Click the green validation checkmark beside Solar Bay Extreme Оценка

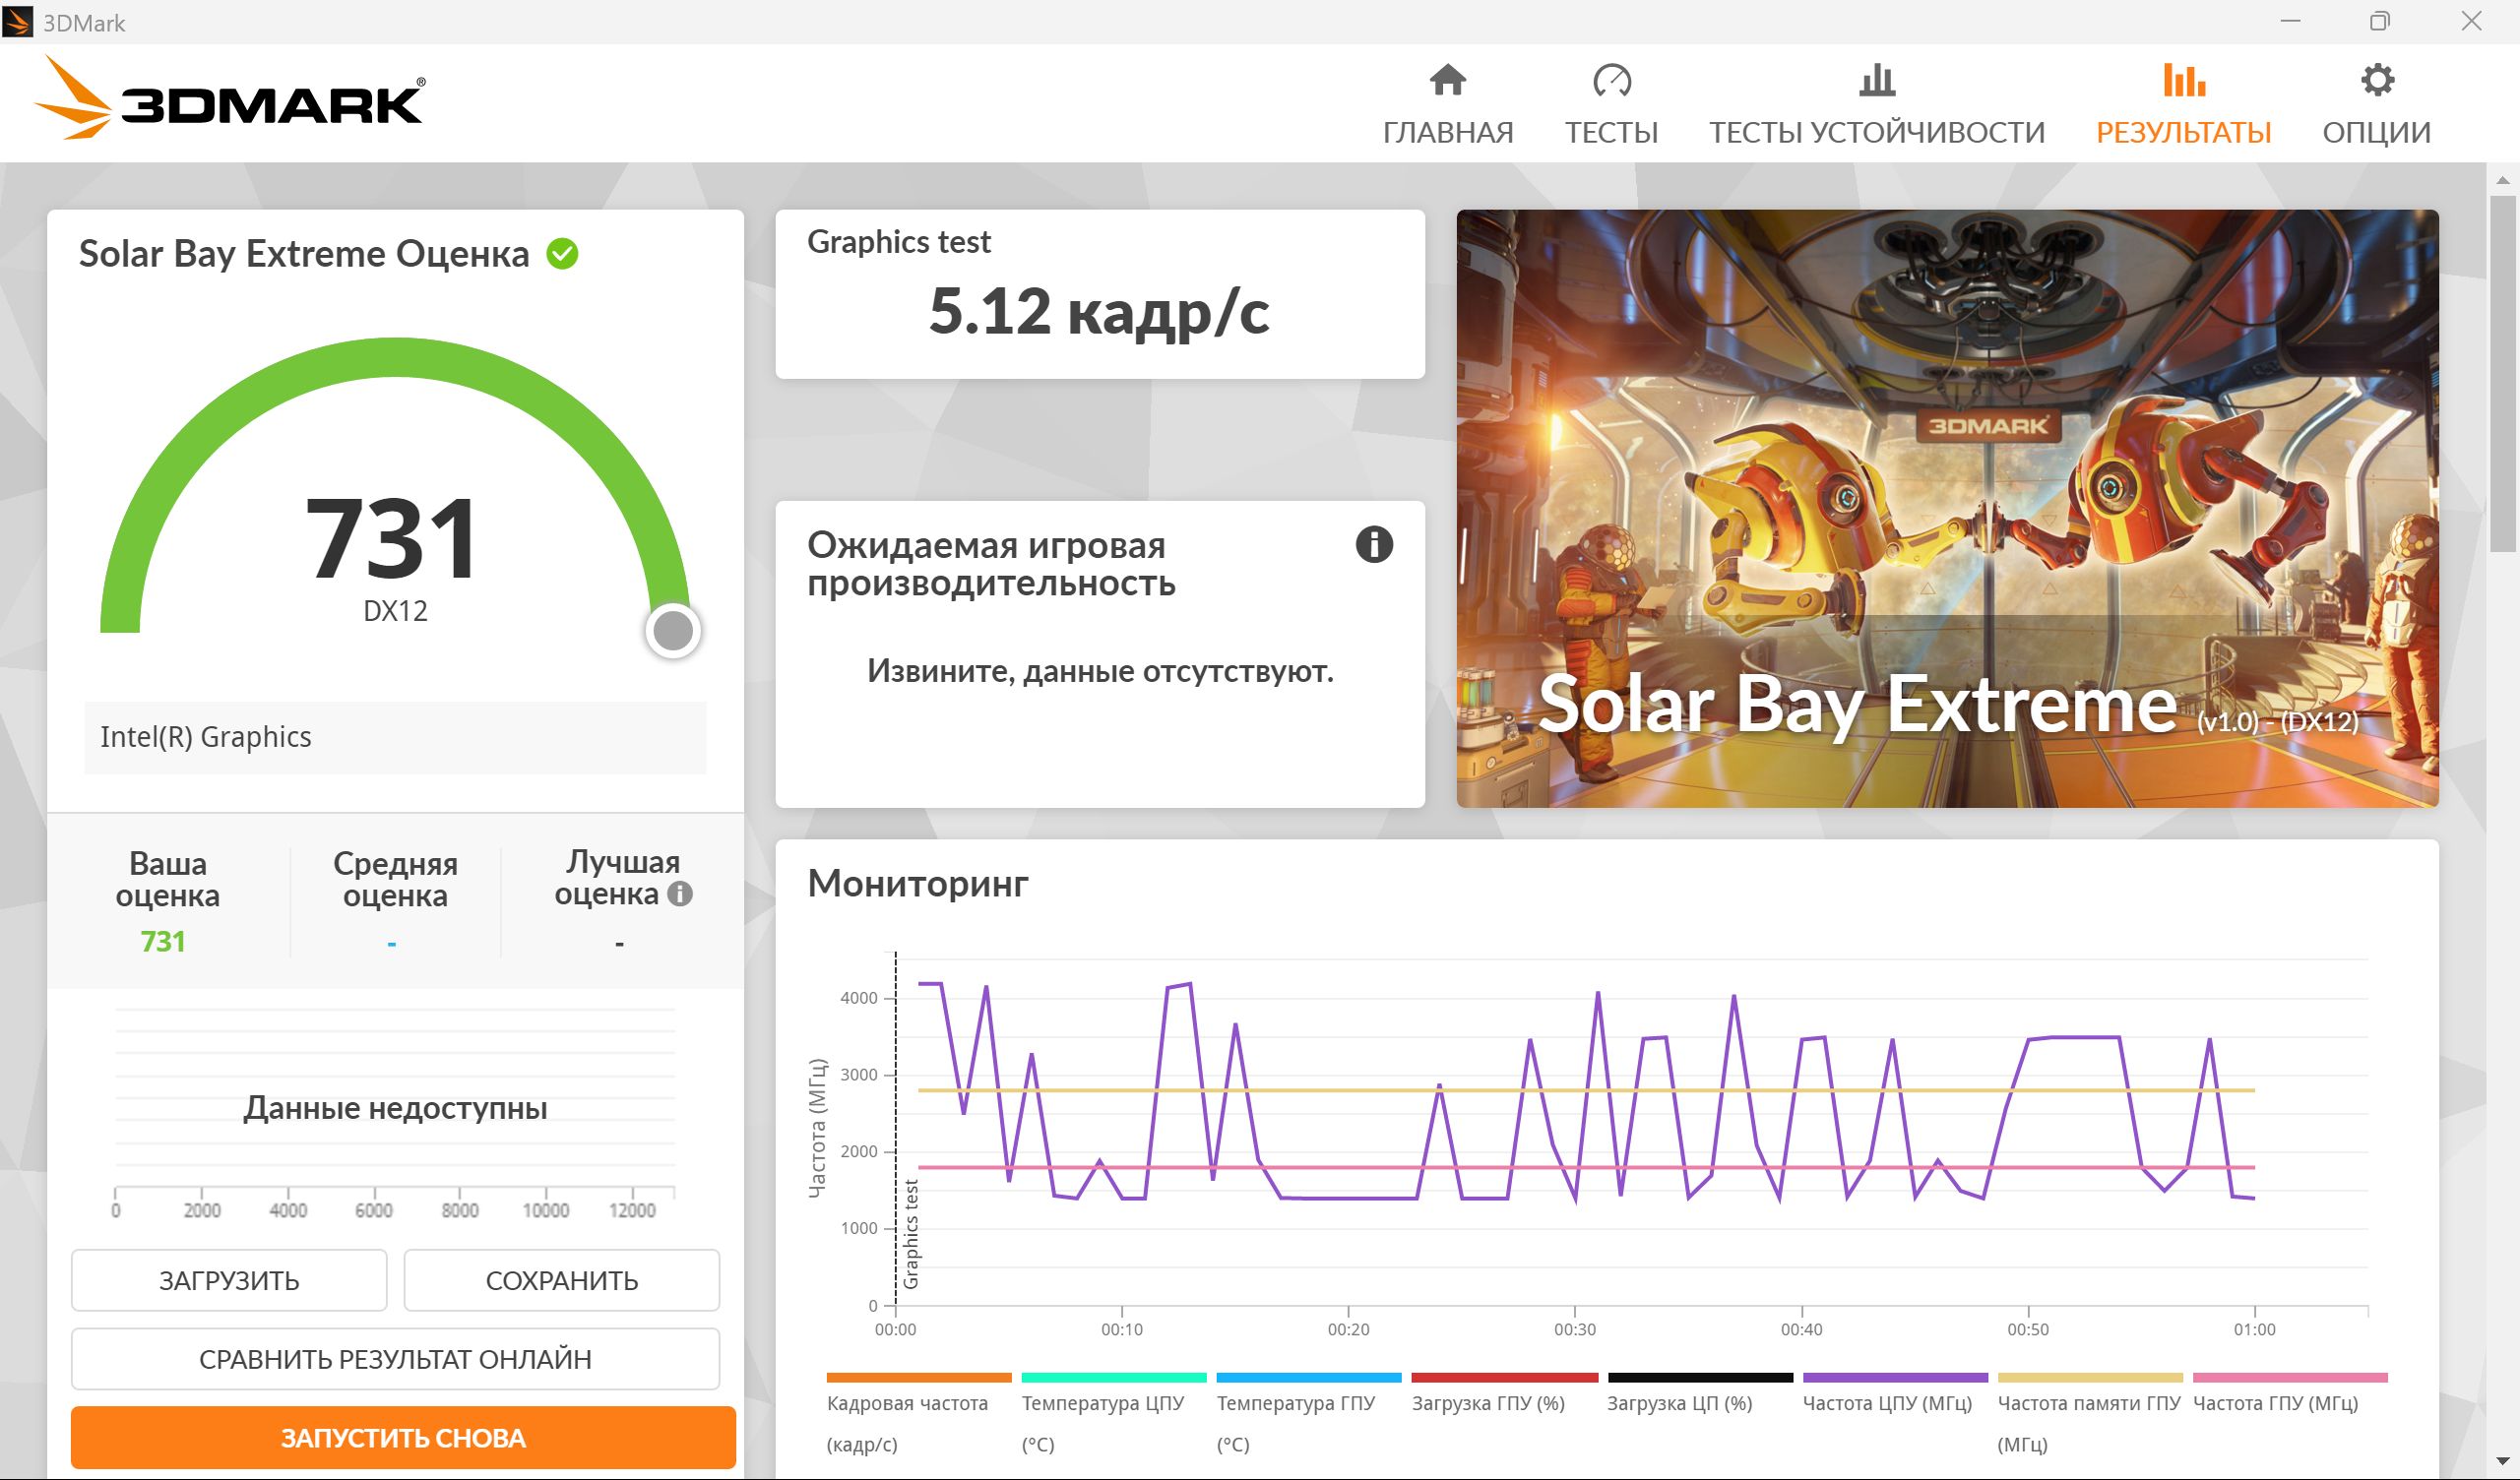pos(562,254)
